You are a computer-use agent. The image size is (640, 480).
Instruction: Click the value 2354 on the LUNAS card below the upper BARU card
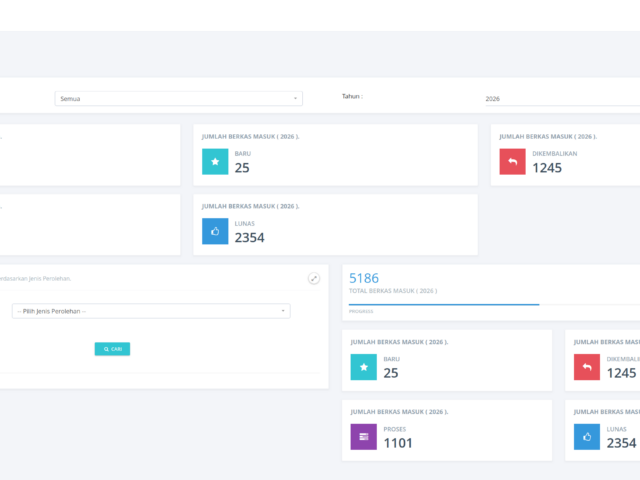(x=249, y=238)
